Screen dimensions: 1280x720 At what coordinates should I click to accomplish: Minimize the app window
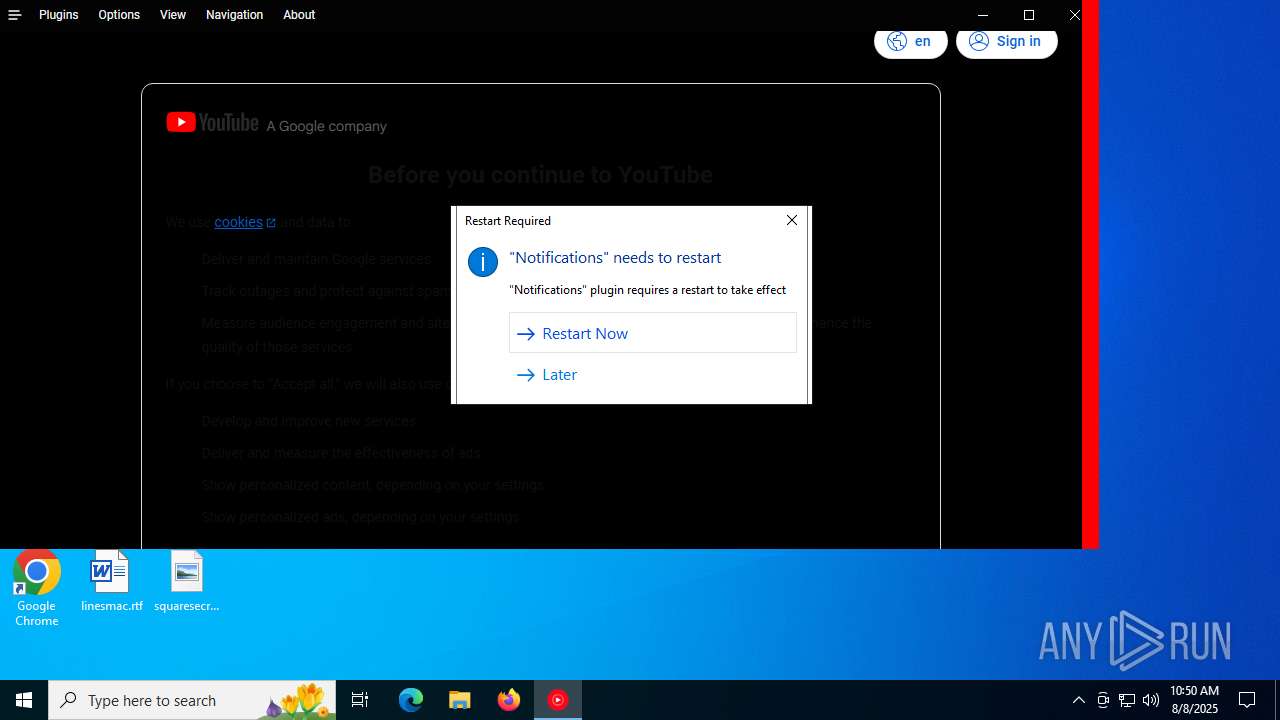pos(983,15)
